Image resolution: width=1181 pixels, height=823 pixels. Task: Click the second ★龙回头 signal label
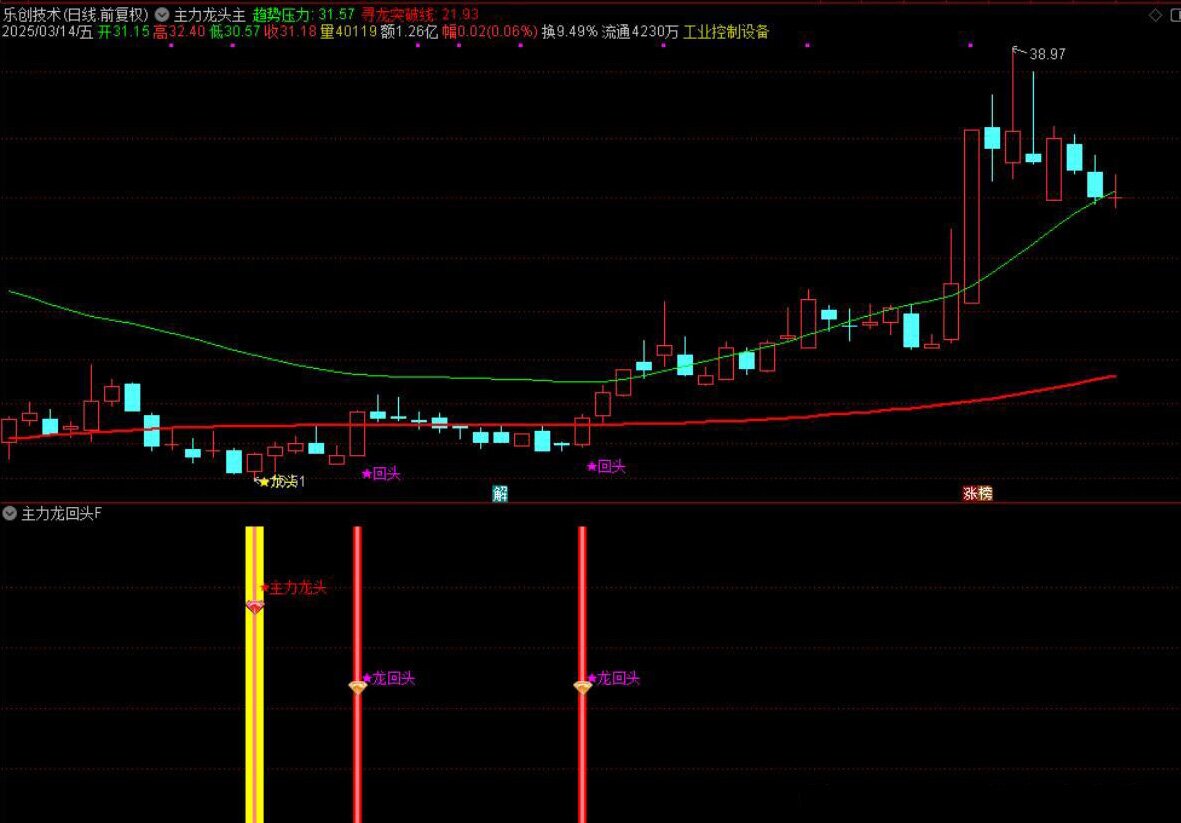tap(613, 678)
